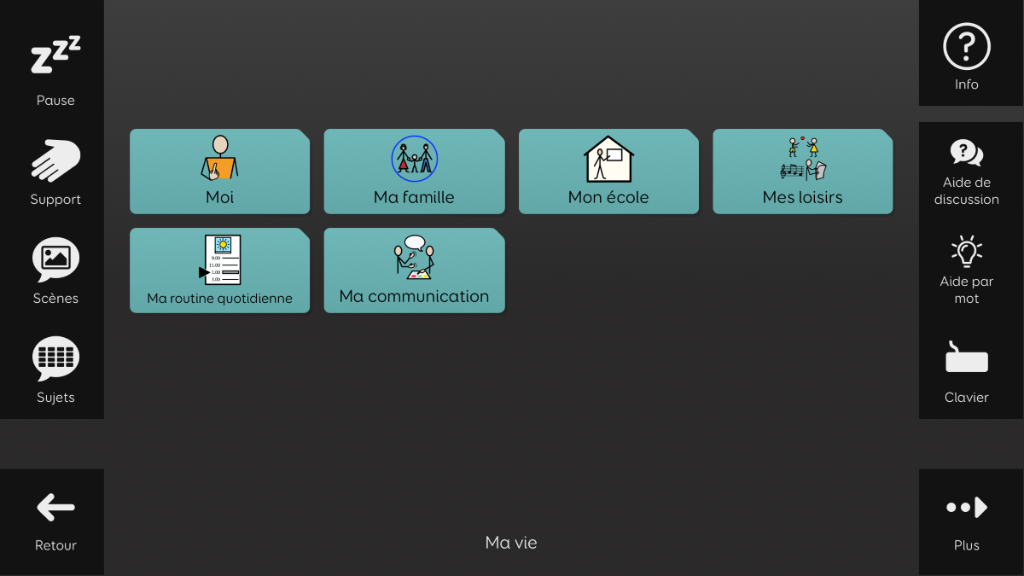Image resolution: width=1024 pixels, height=576 pixels.
Task: Open the Ma famille folder tile
Action: (414, 172)
